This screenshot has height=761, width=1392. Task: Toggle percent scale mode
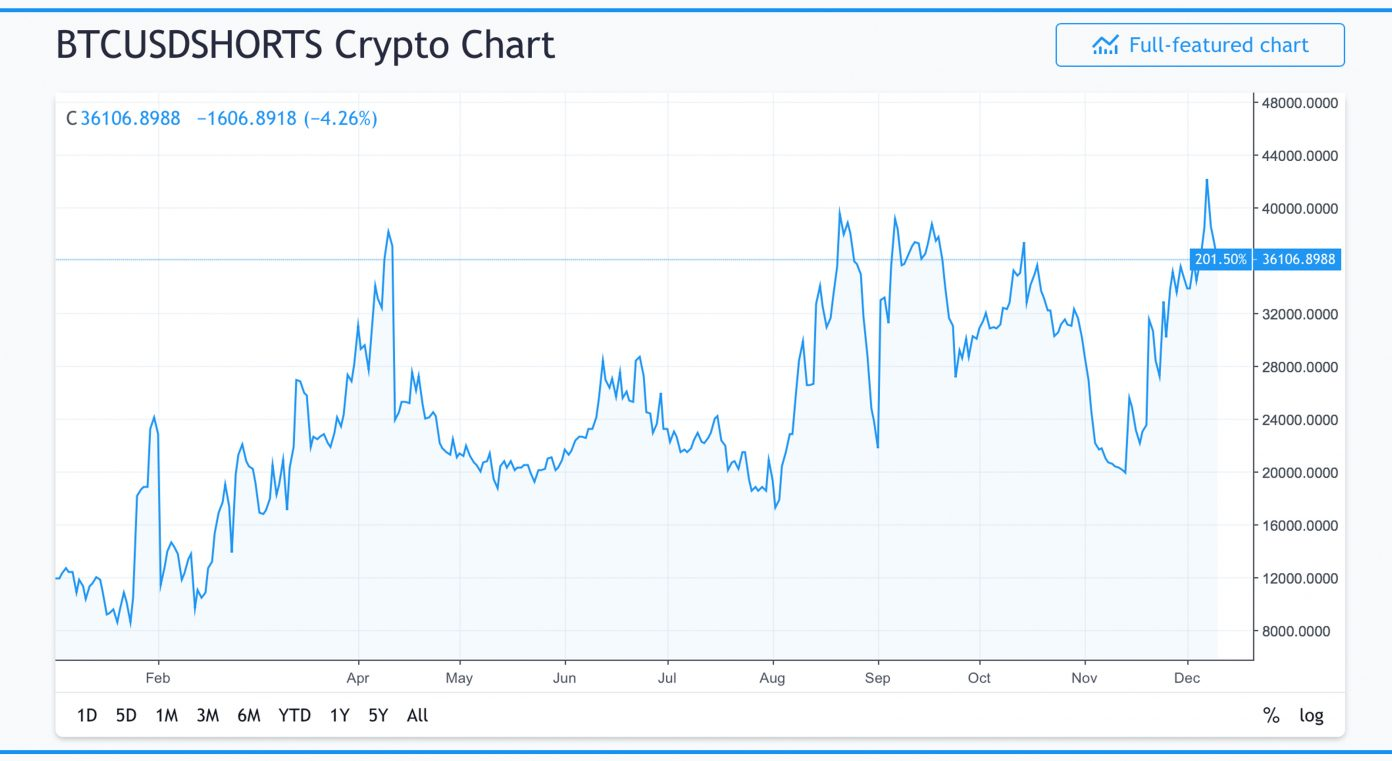(1271, 715)
